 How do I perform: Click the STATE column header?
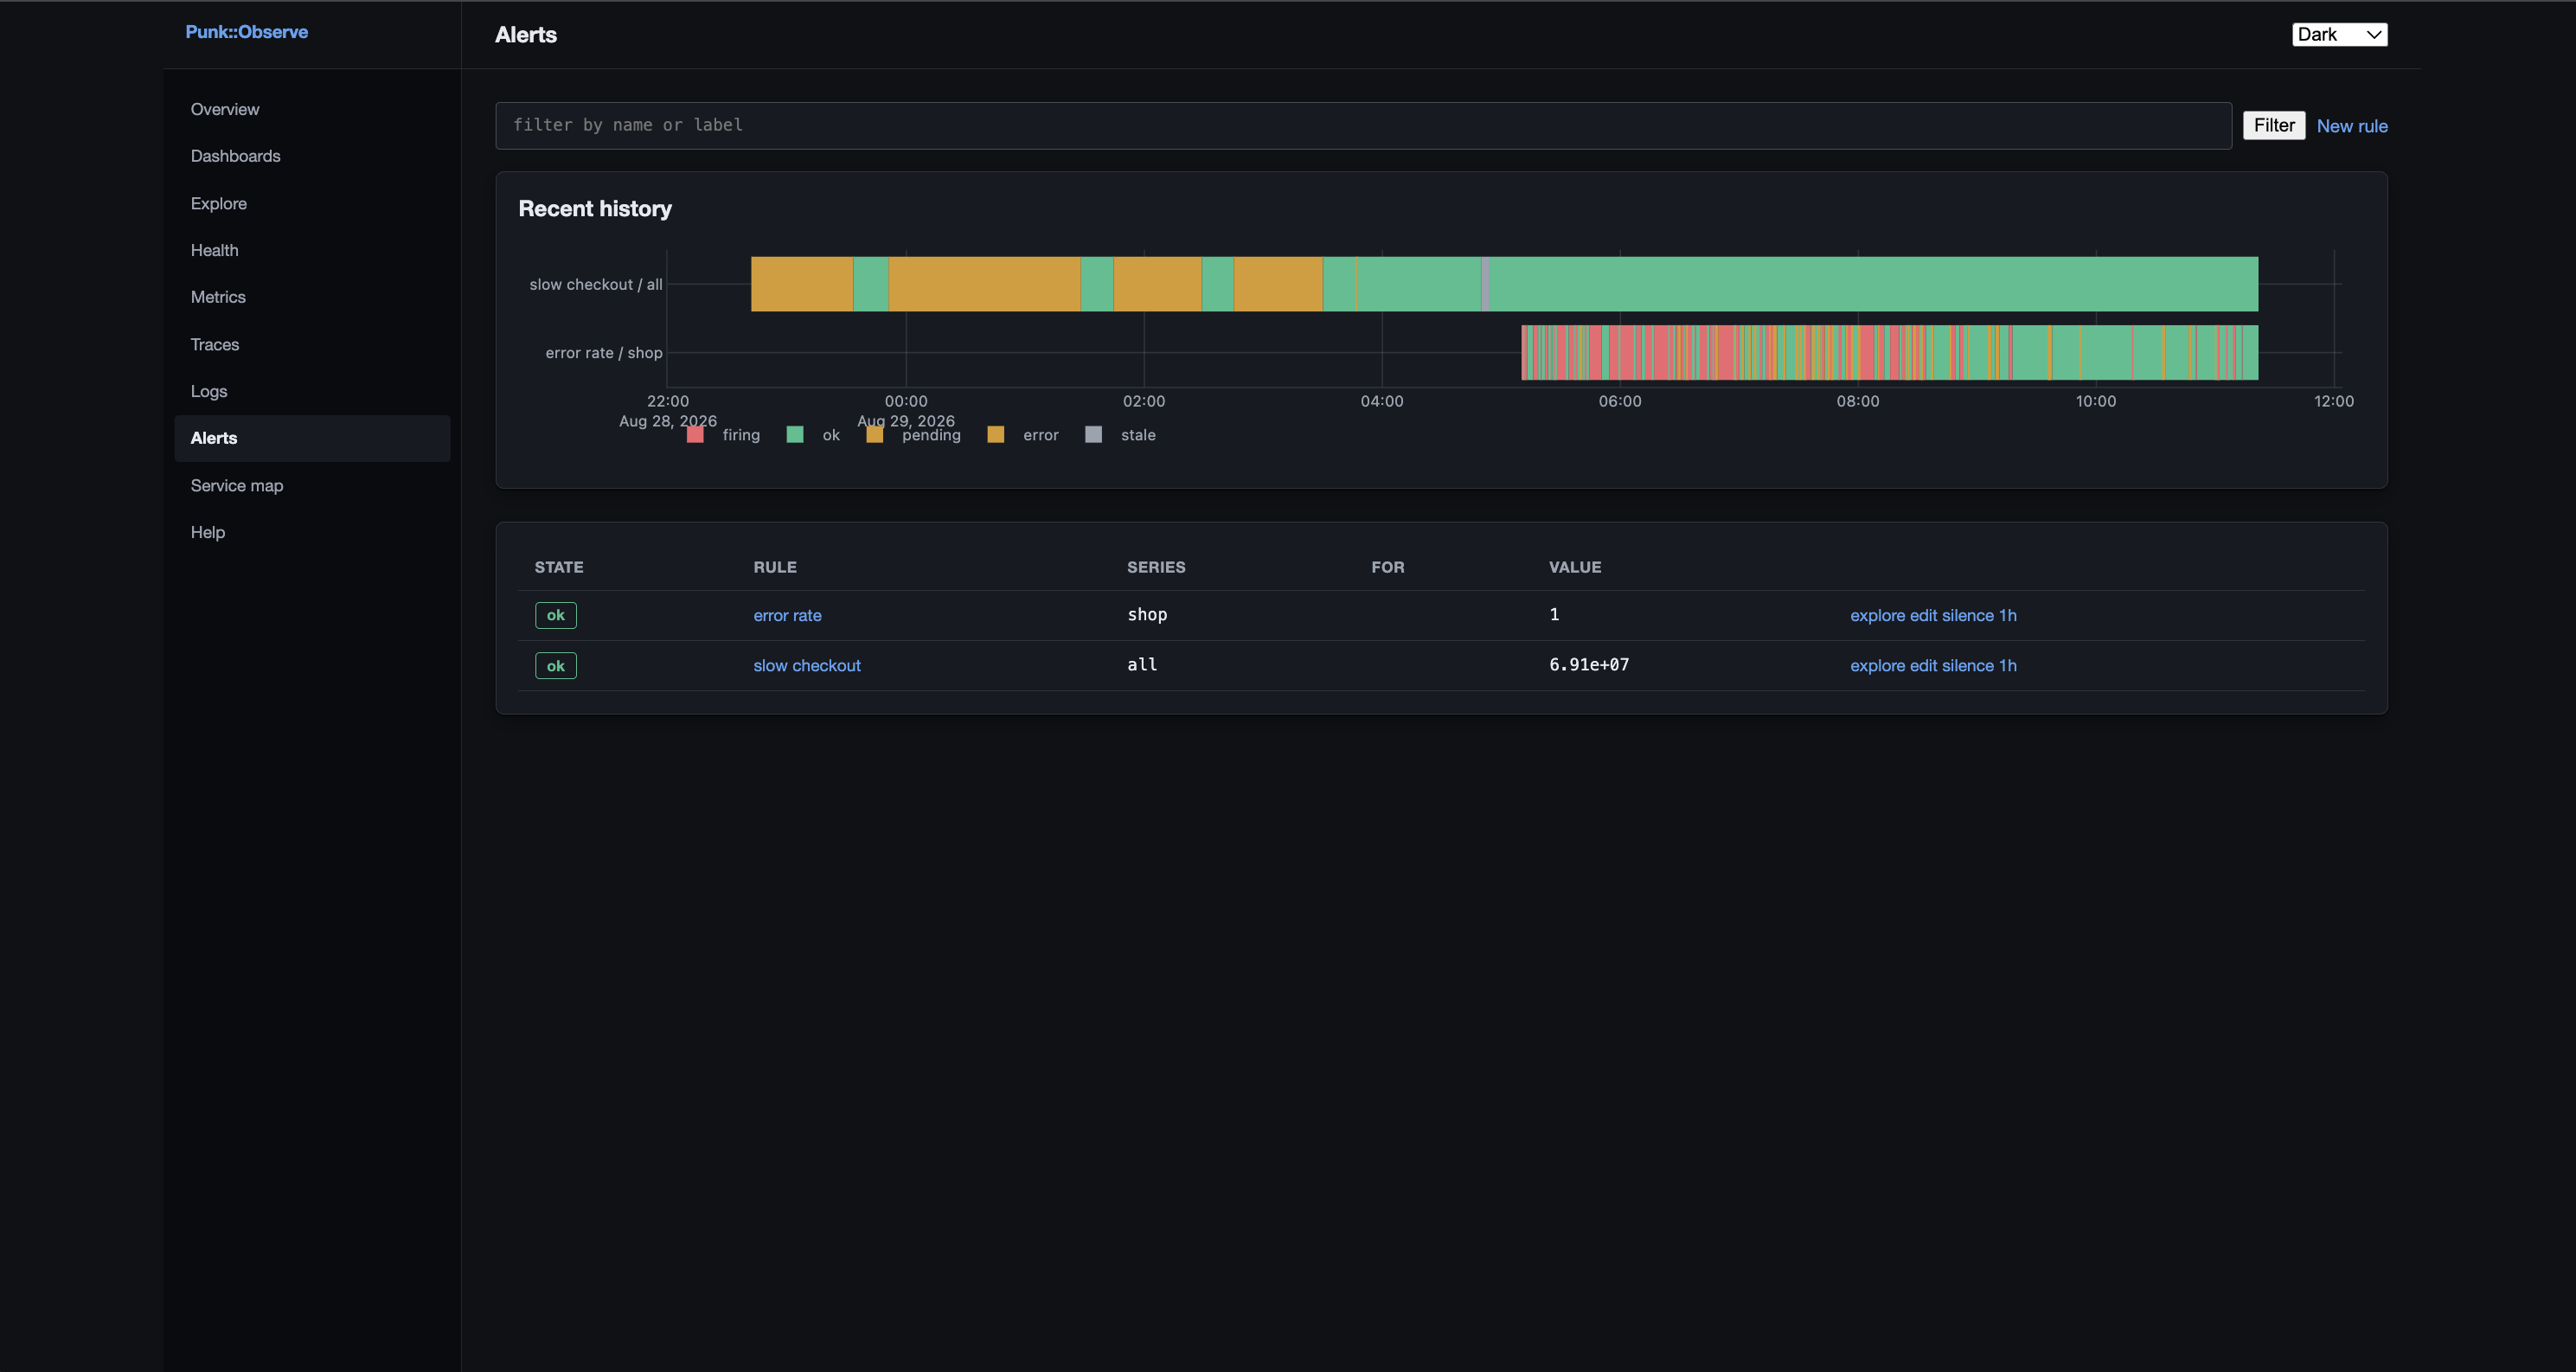pyautogui.click(x=559, y=567)
